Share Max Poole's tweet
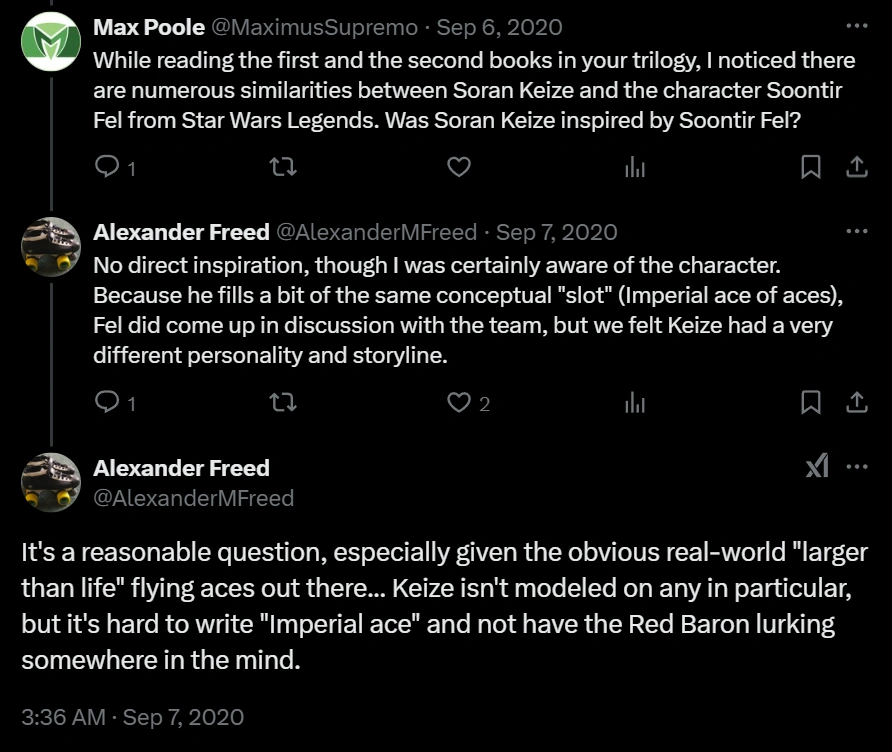Screen dimensions: 892x752 tap(857, 167)
